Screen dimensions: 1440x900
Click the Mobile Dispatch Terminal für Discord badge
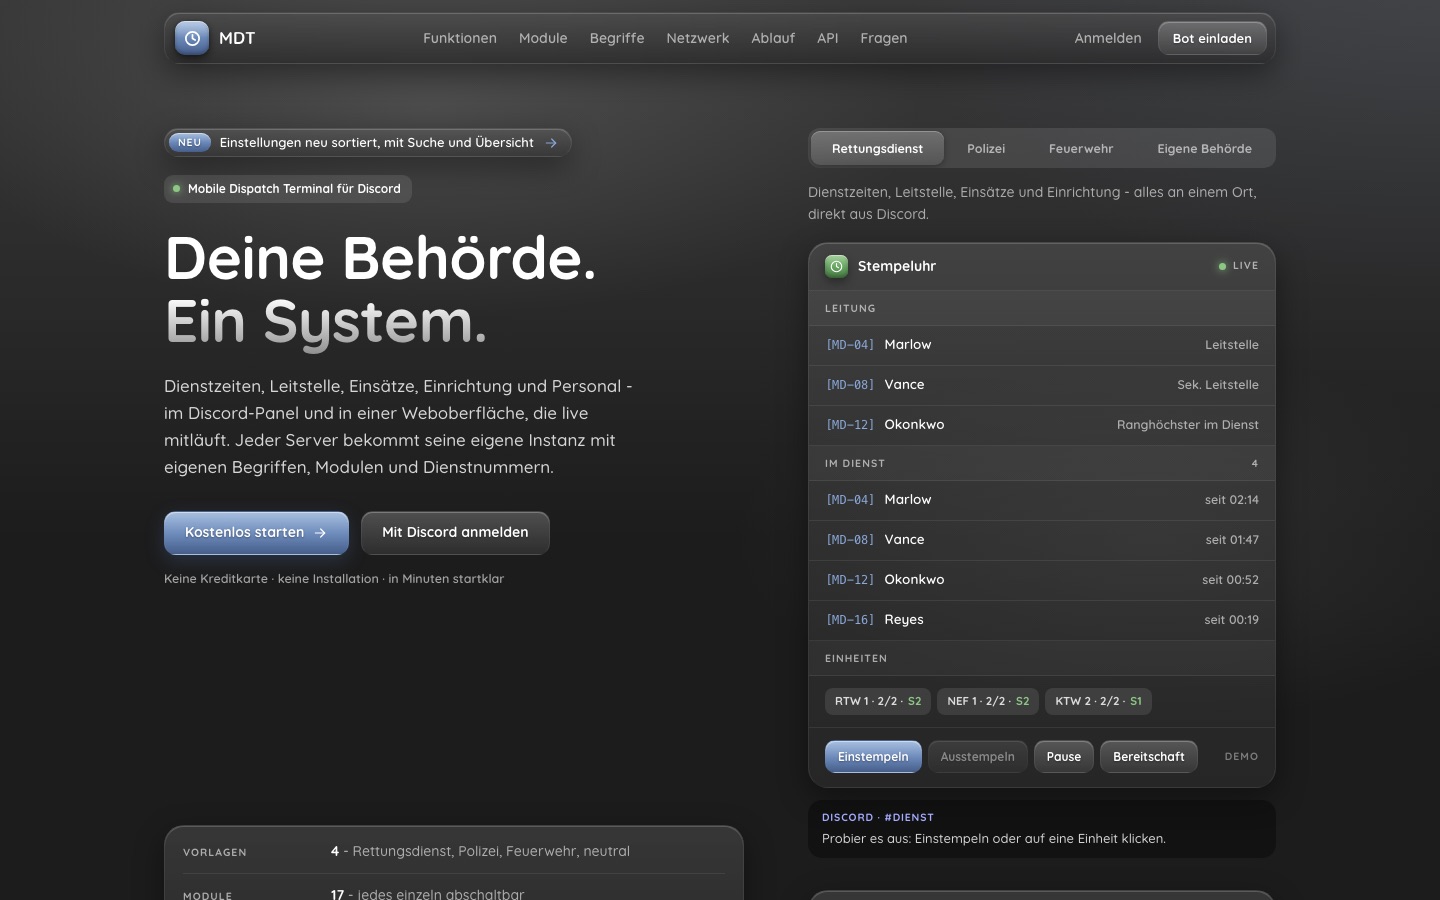(x=288, y=189)
